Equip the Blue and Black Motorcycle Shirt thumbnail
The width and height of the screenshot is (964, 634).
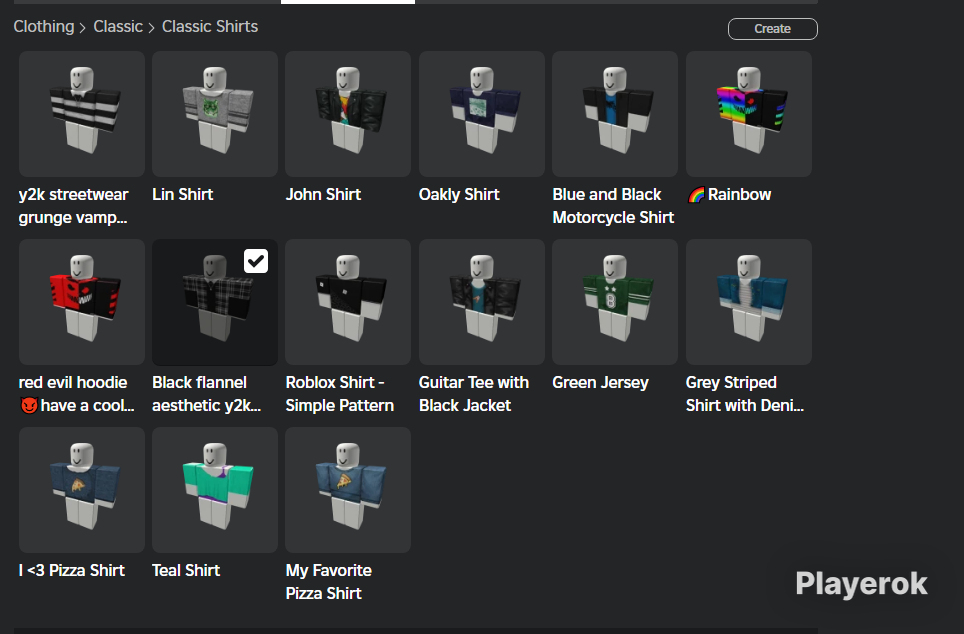click(x=615, y=114)
